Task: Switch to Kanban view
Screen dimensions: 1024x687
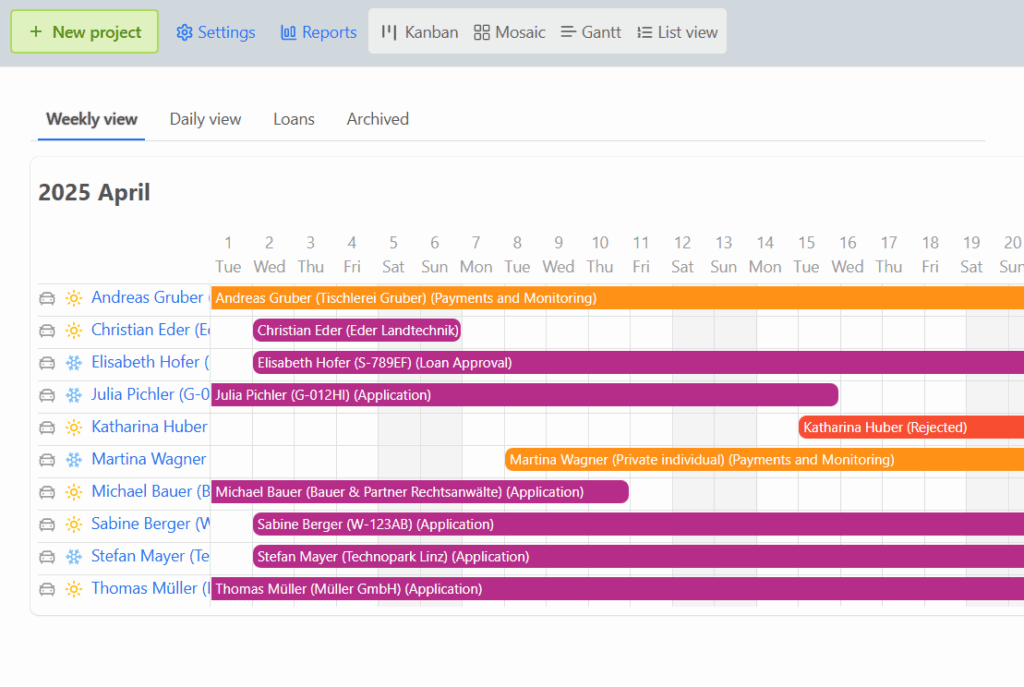Action: pos(419,32)
